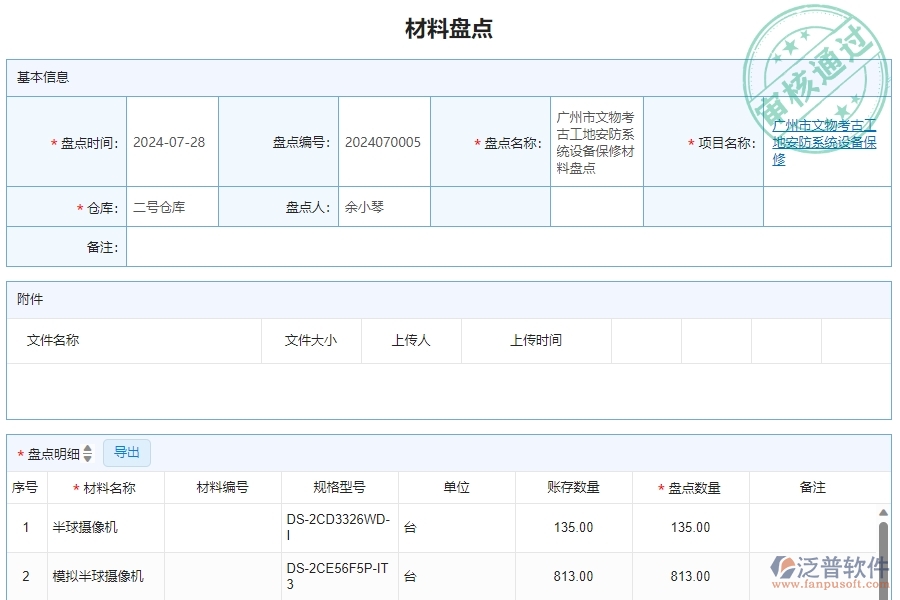Click the up arrow beside 盘点明细
Screen dimensions: 900x600
[x=89, y=448]
